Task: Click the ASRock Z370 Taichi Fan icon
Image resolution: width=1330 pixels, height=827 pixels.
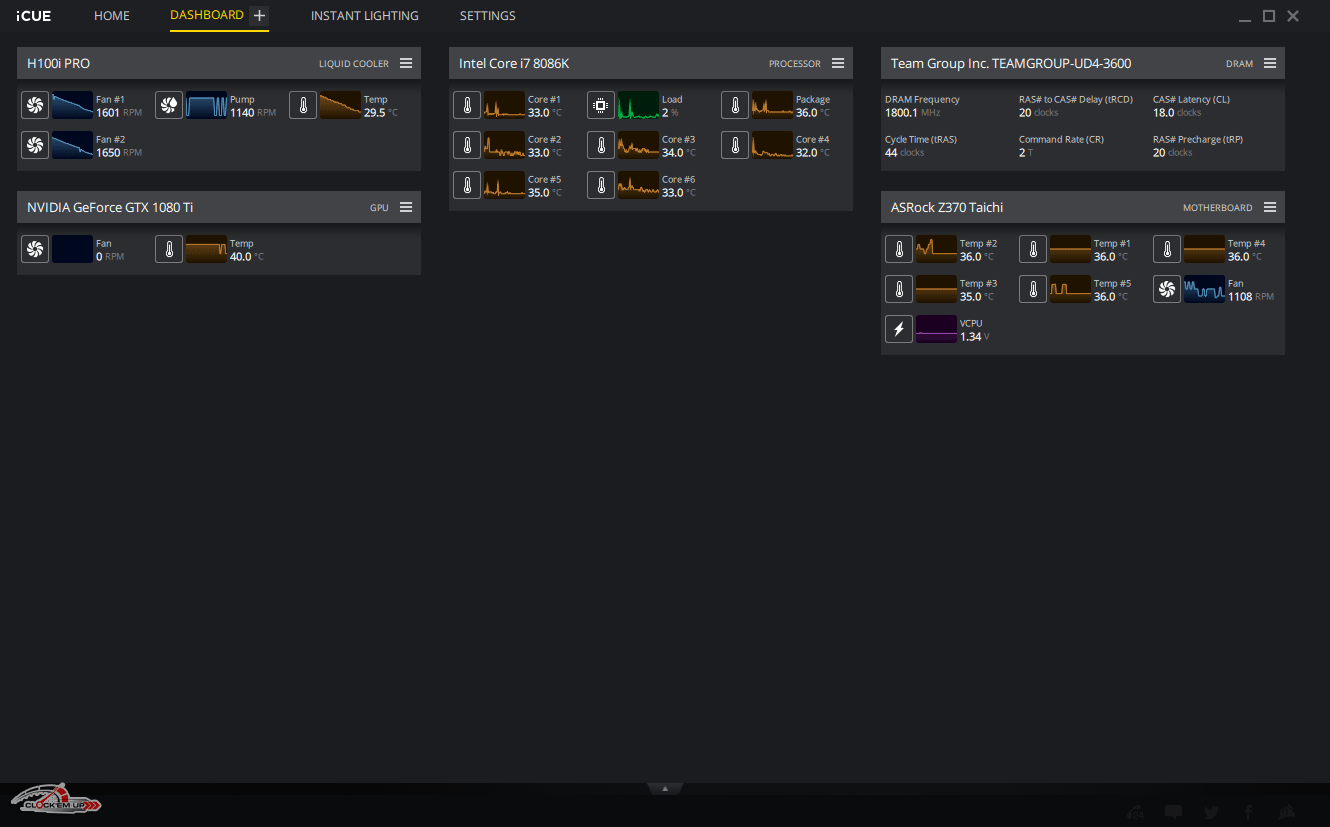Action: tap(1167, 289)
